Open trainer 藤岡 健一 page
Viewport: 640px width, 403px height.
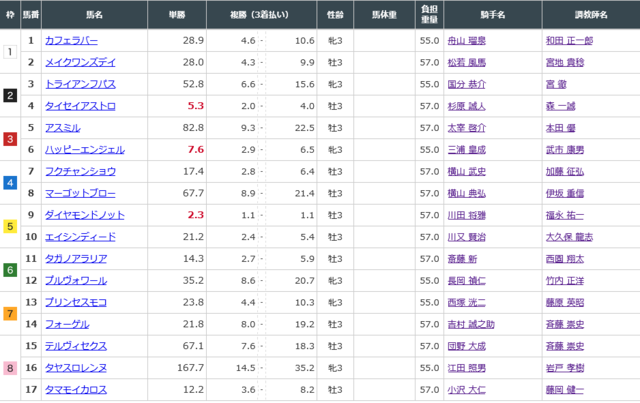(x=565, y=389)
